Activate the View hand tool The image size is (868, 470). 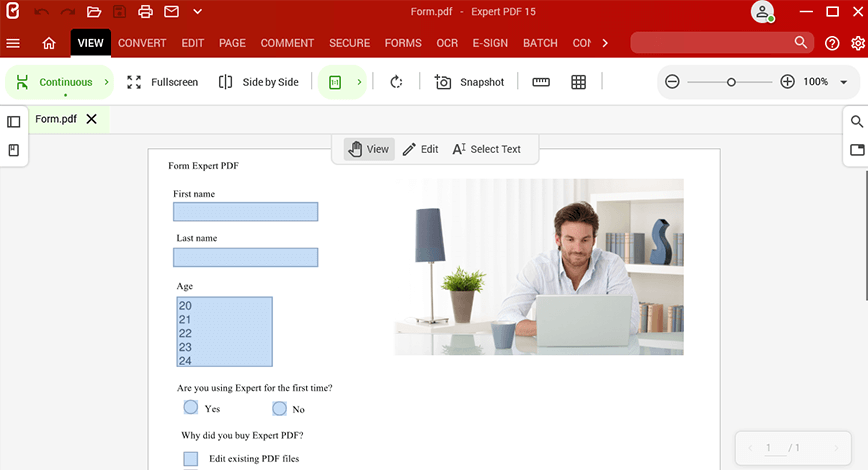[369, 149]
